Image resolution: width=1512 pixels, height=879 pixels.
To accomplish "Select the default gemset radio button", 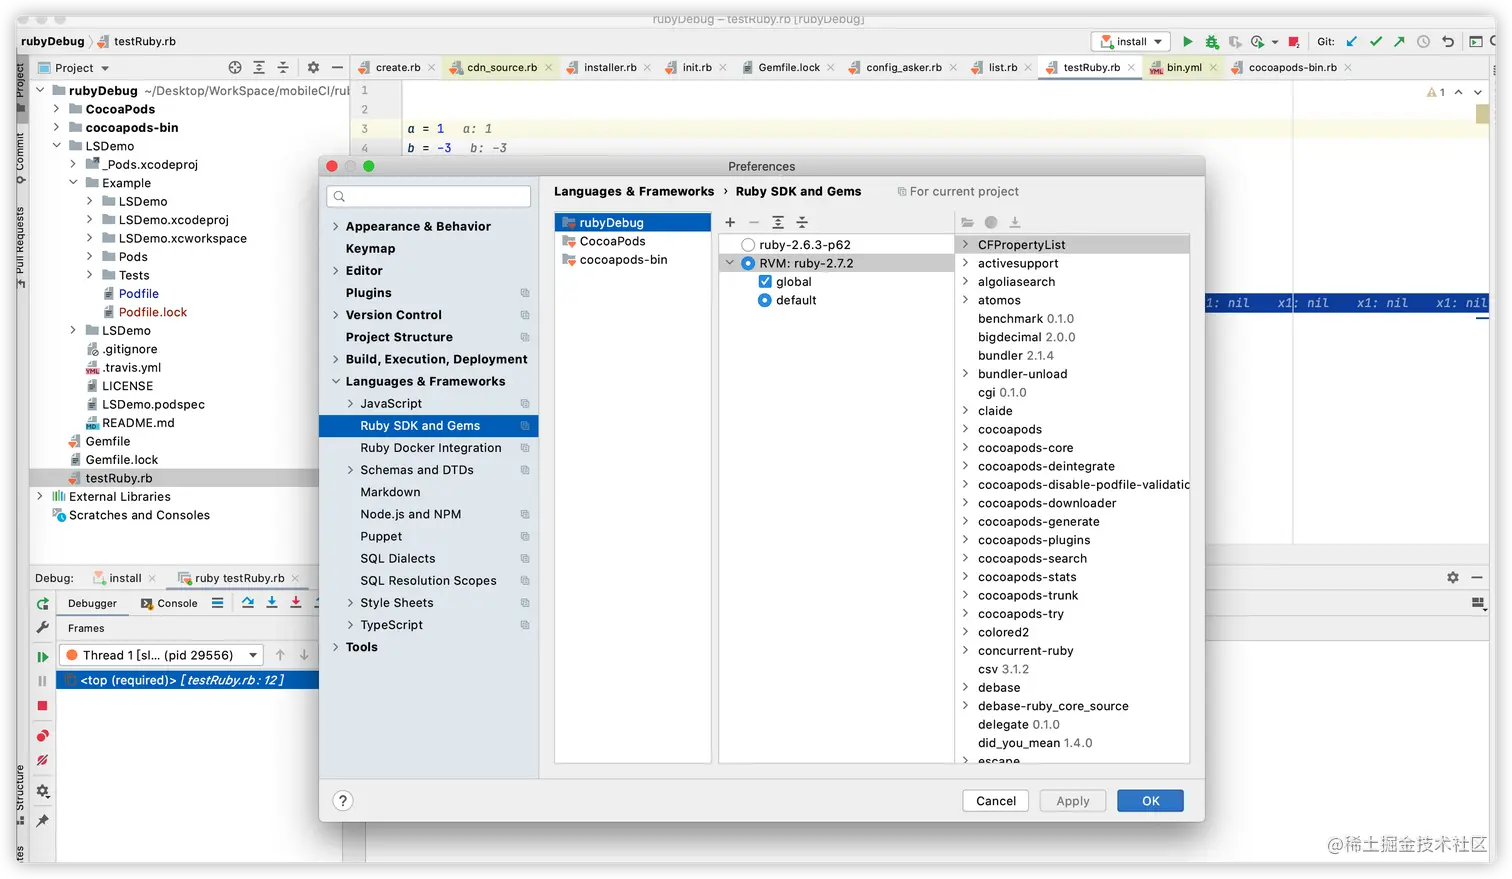I will tap(765, 301).
